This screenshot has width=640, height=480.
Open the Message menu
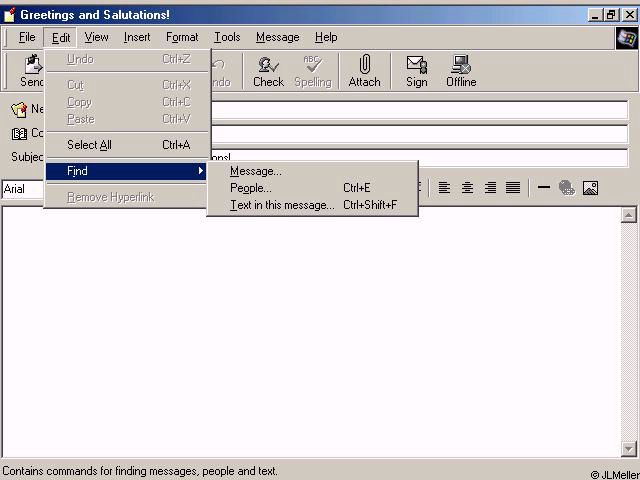pyautogui.click(x=278, y=37)
